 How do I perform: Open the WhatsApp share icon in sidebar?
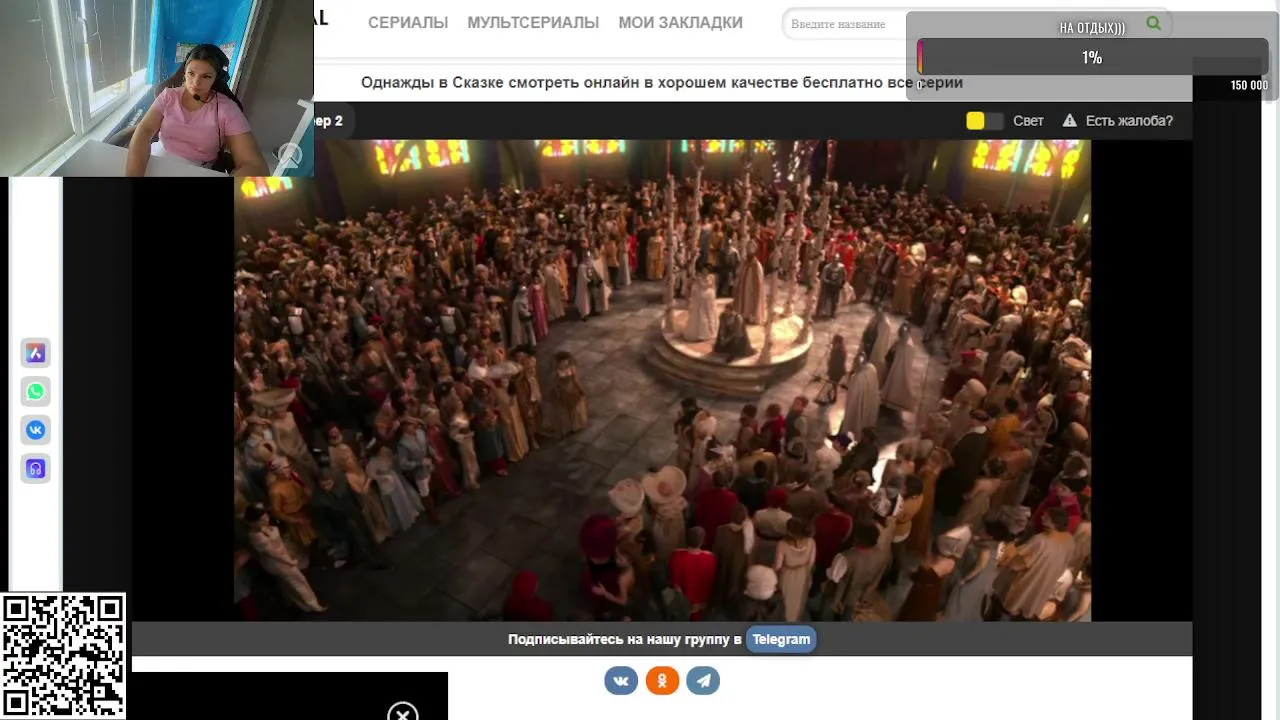(x=36, y=391)
